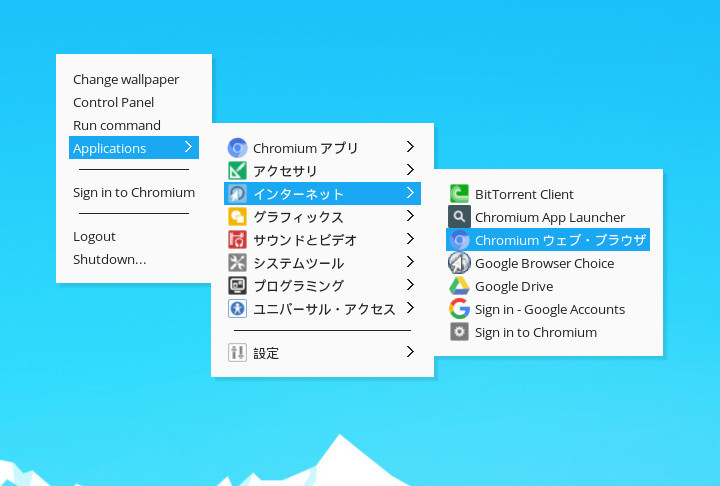Launch Chromium App Launcher by its label

(550, 217)
